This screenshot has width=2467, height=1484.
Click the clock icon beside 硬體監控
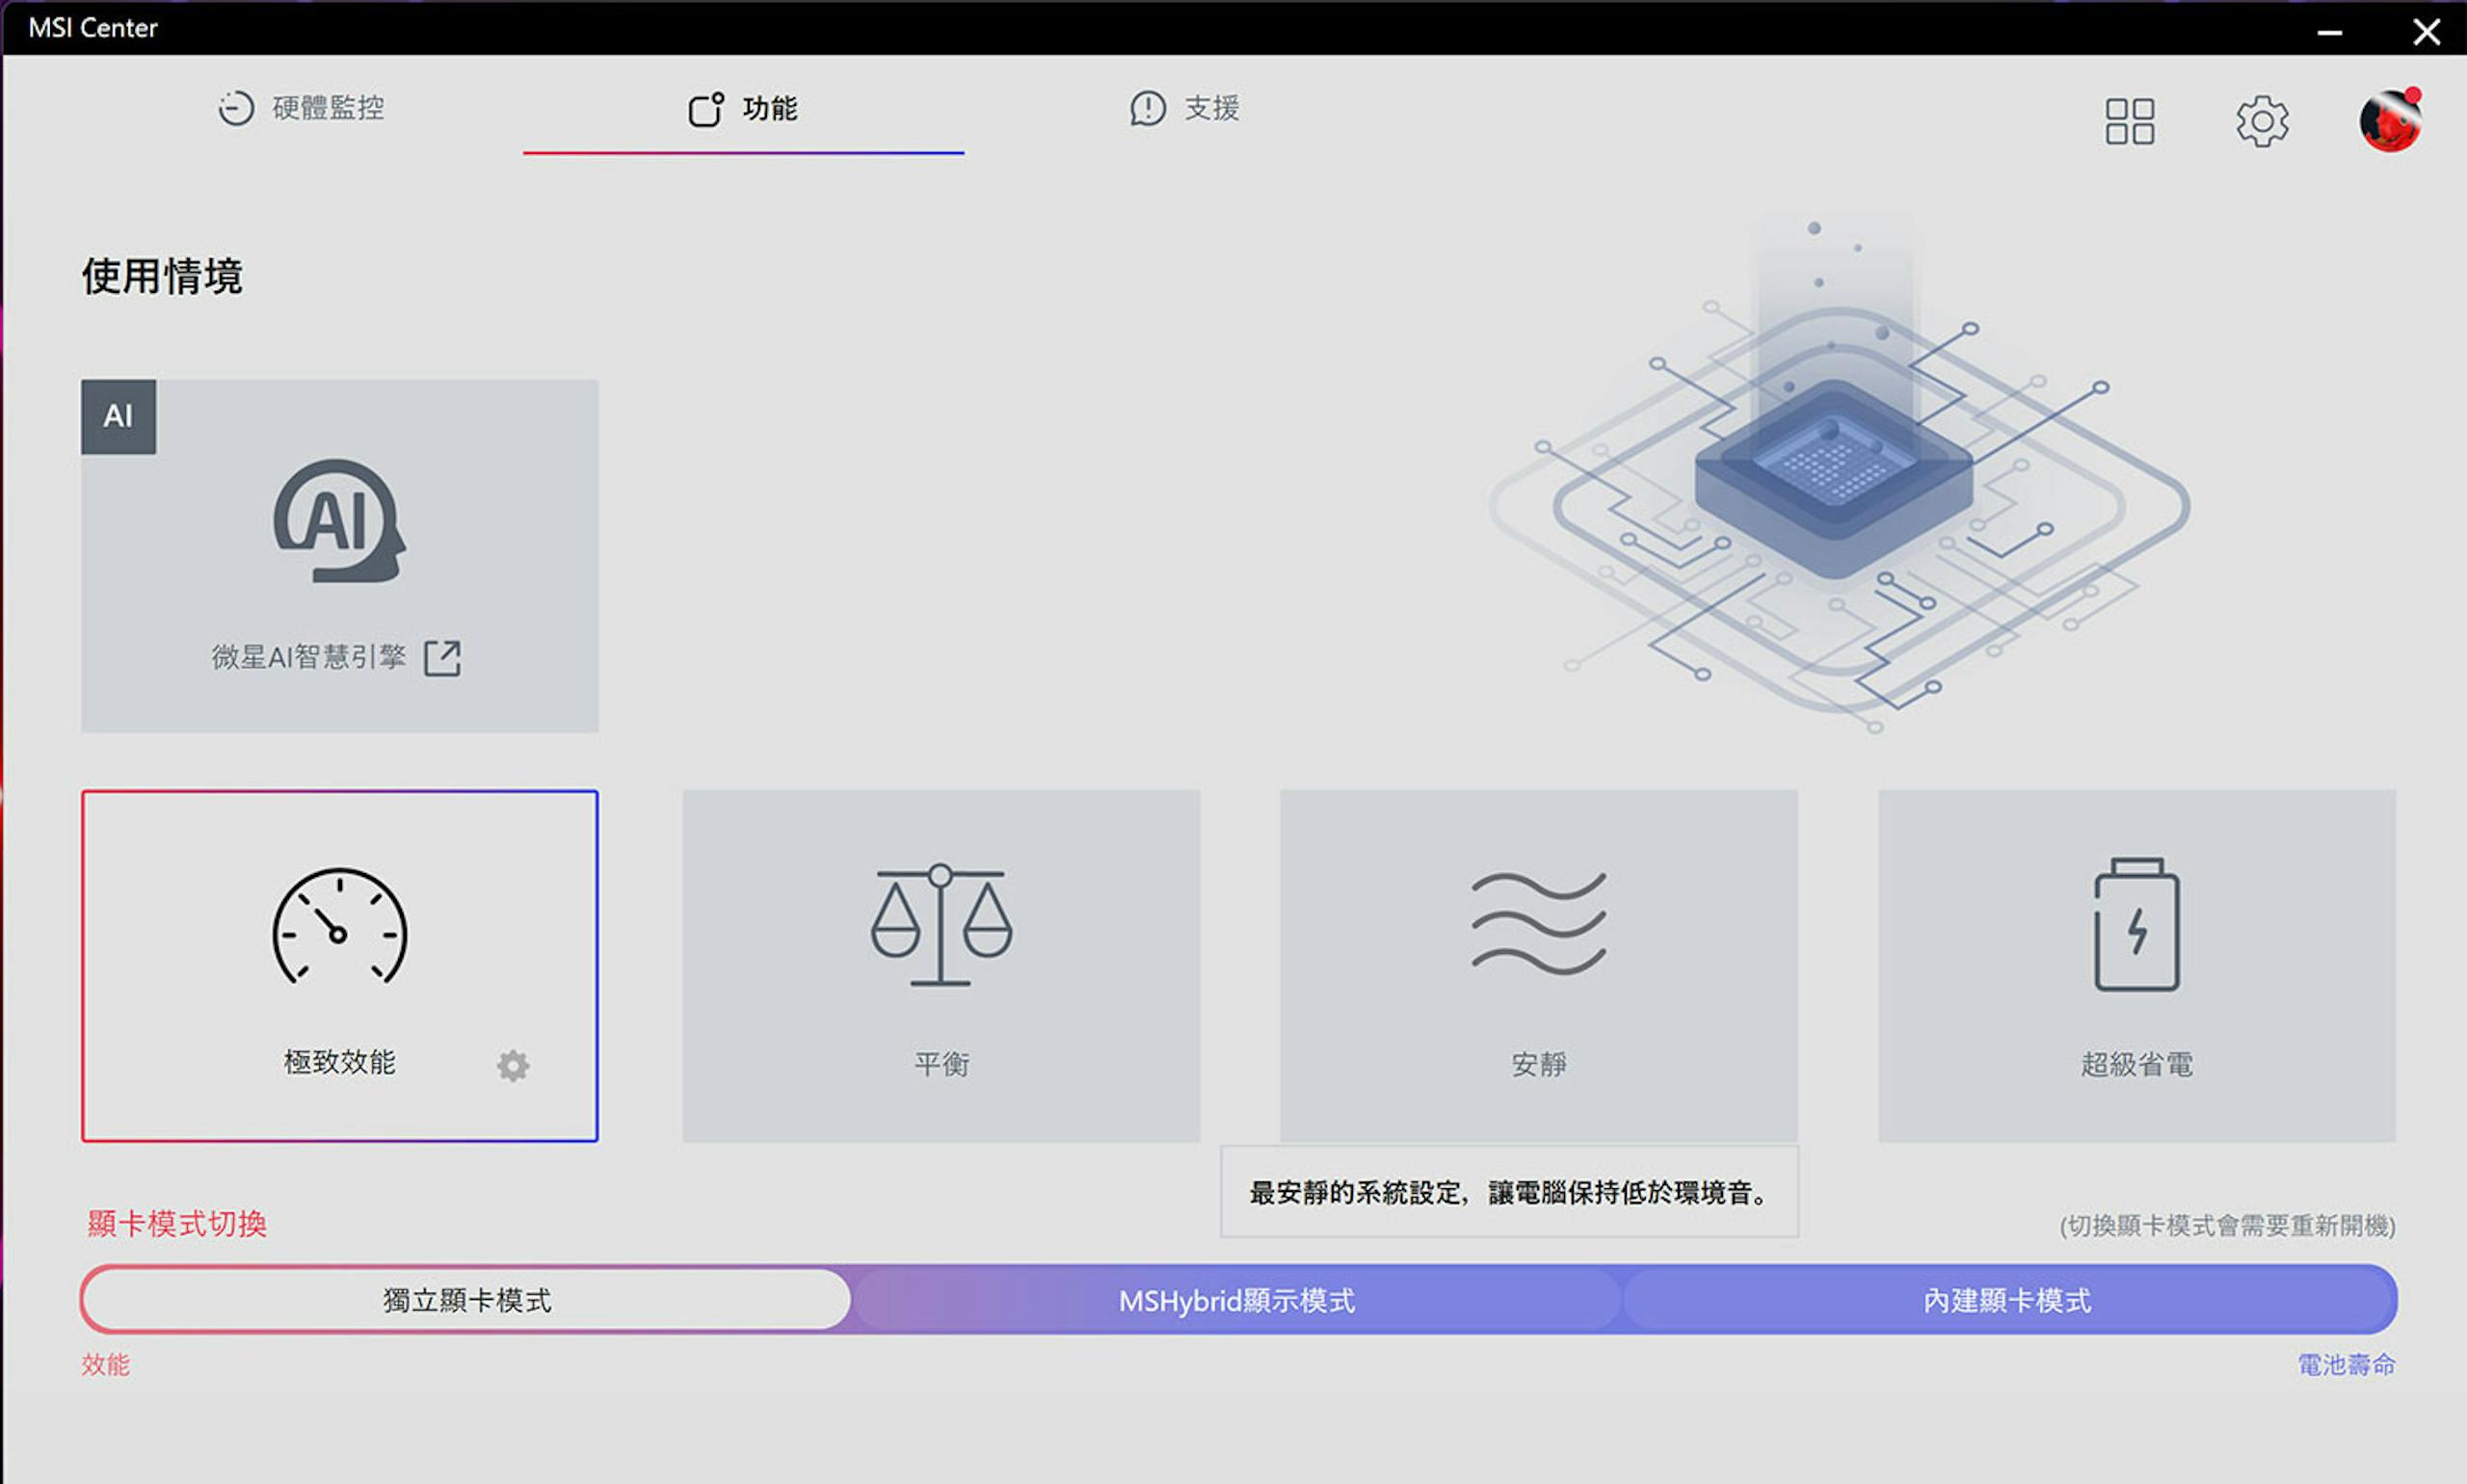[236, 108]
